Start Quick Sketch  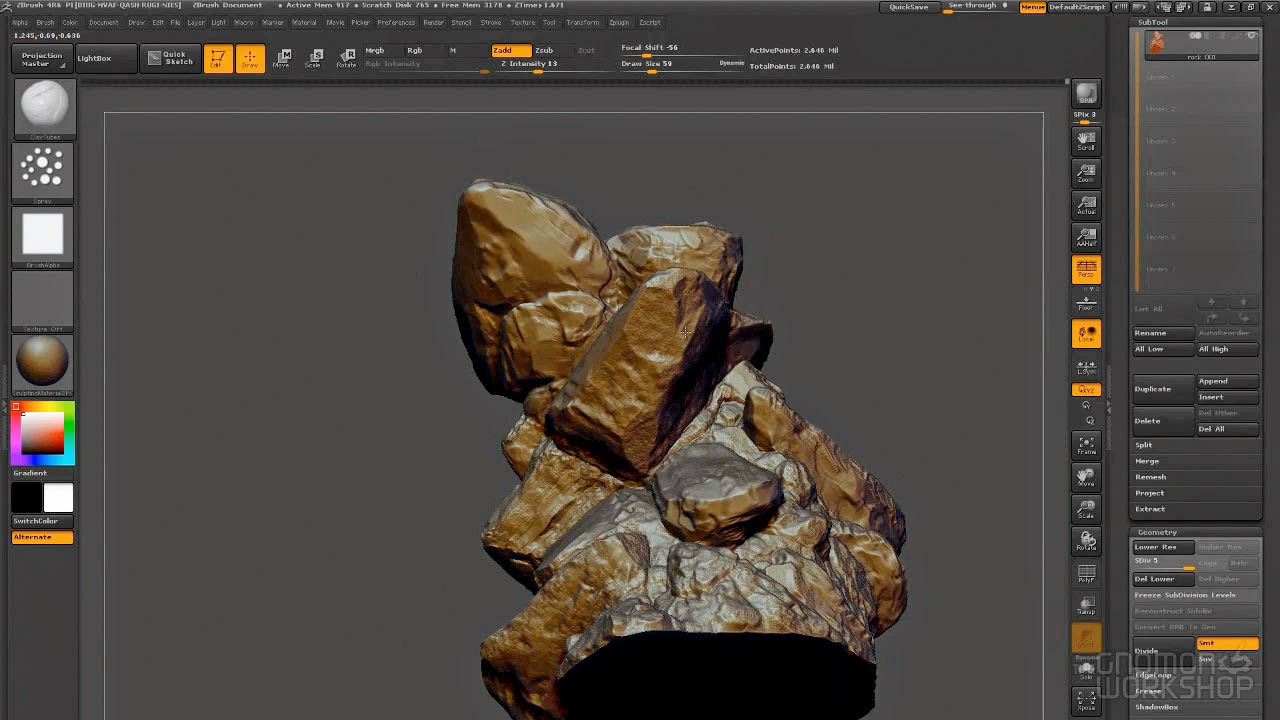point(169,59)
